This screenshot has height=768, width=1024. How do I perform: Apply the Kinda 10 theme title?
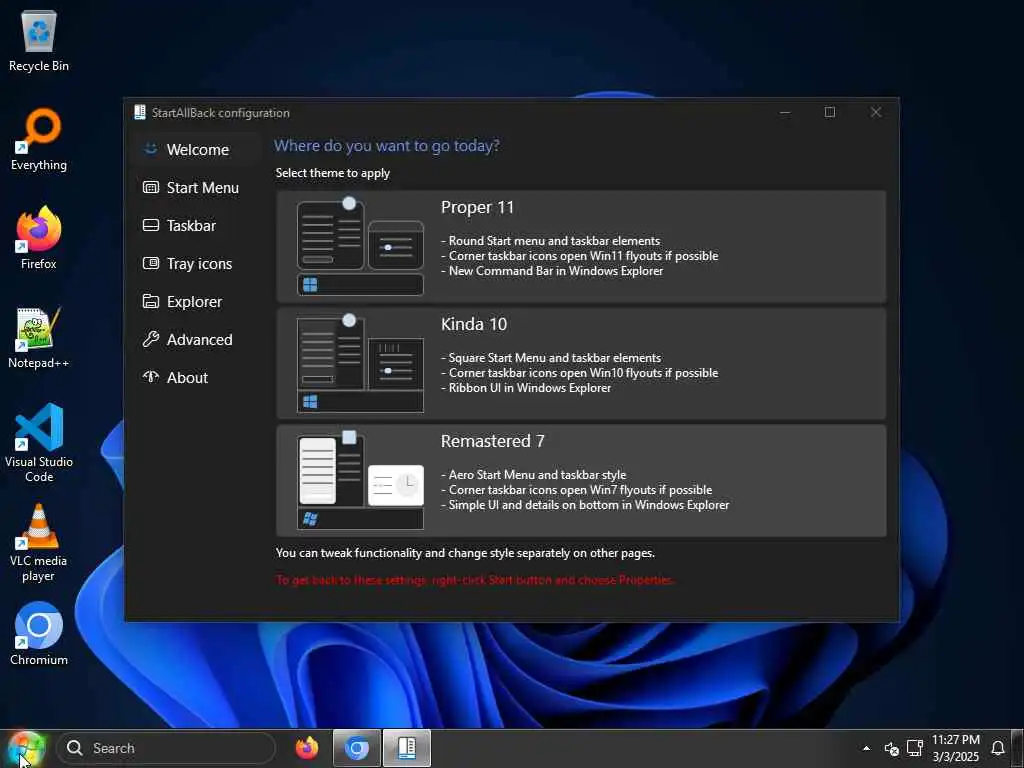coord(474,325)
